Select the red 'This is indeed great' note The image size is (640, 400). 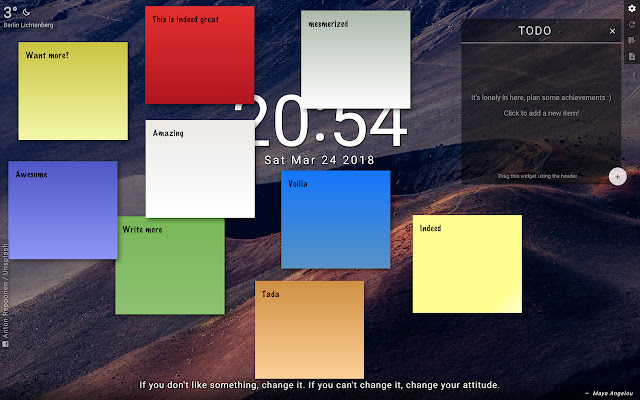tap(199, 60)
